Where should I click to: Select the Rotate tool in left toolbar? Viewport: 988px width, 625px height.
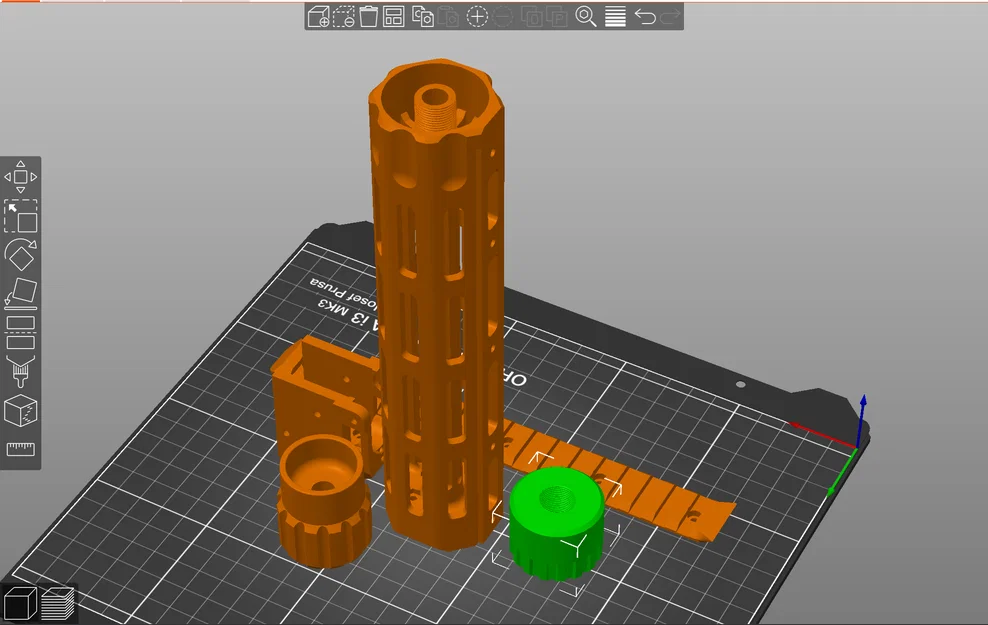click(20, 255)
